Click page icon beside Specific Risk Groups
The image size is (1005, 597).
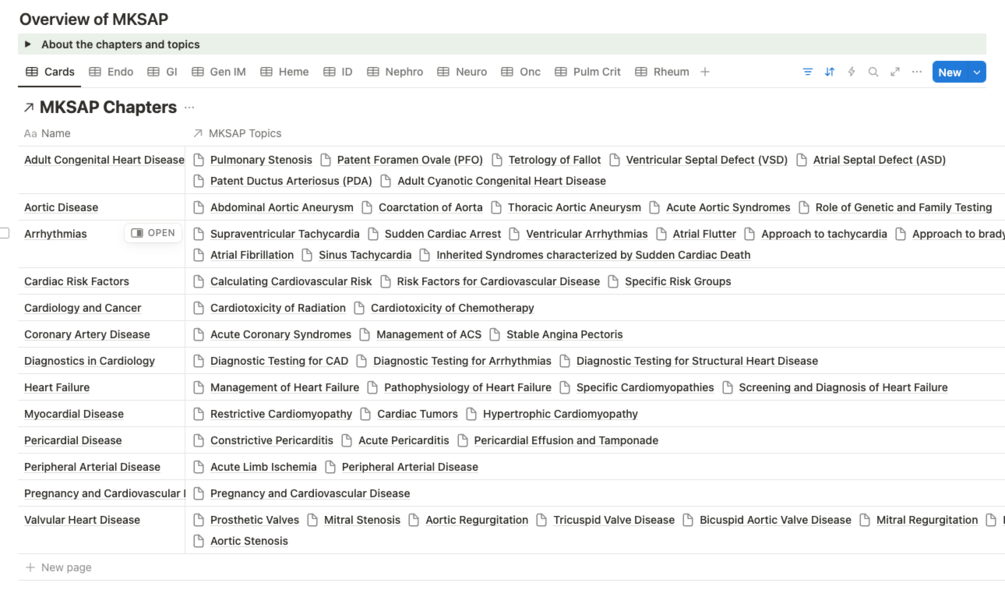[x=613, y=282]
